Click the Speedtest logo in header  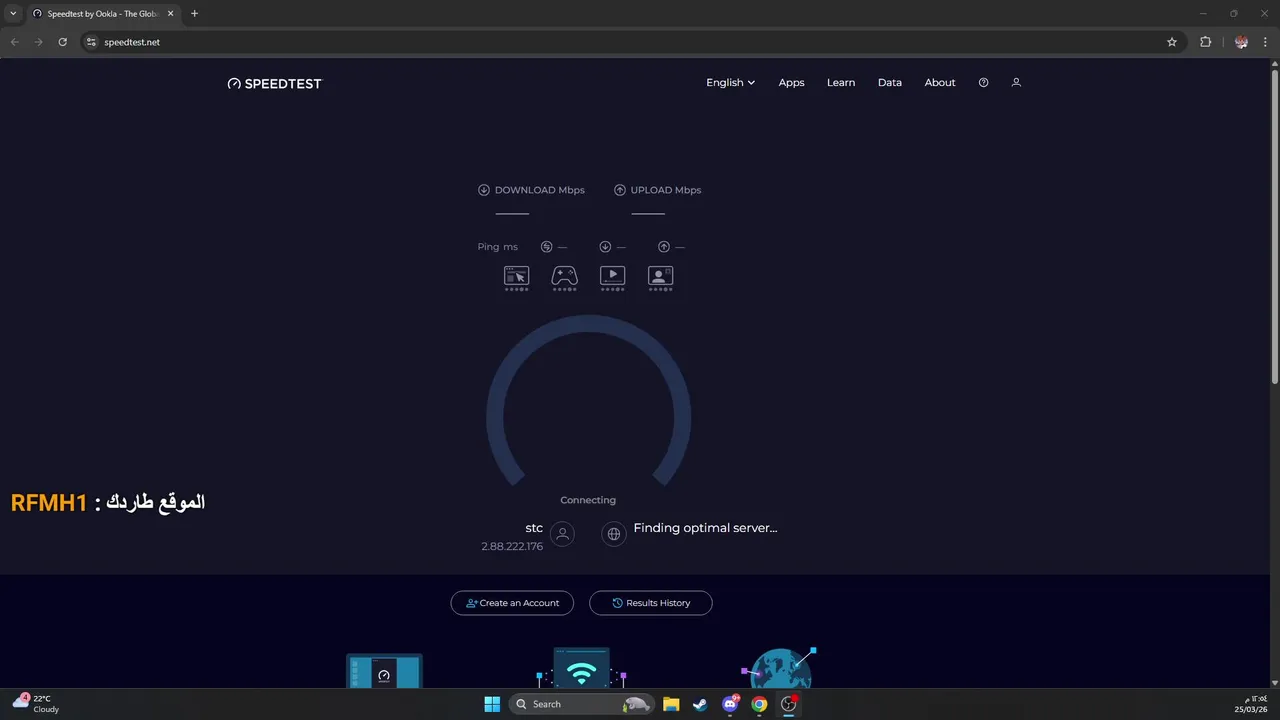275,83
